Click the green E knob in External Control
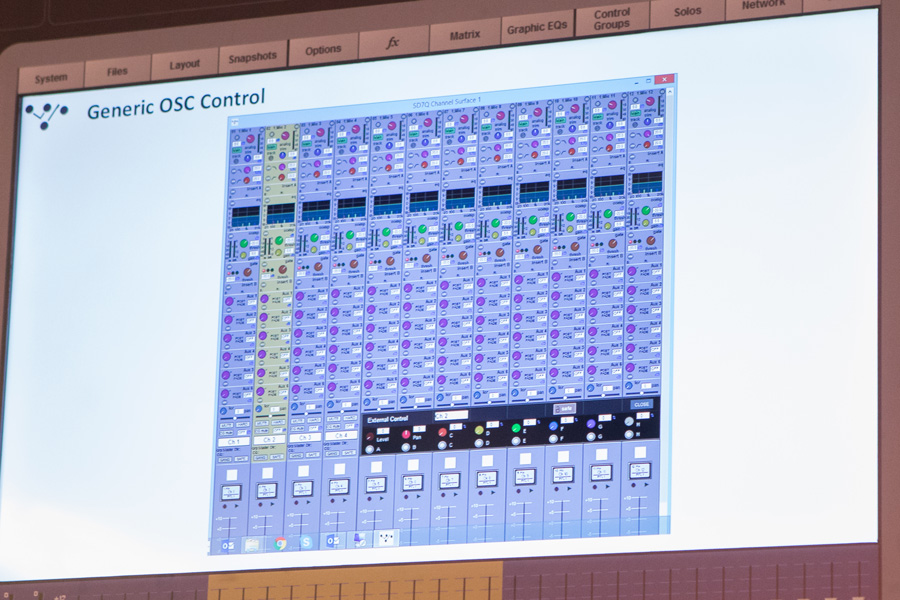 click(516, 428)
